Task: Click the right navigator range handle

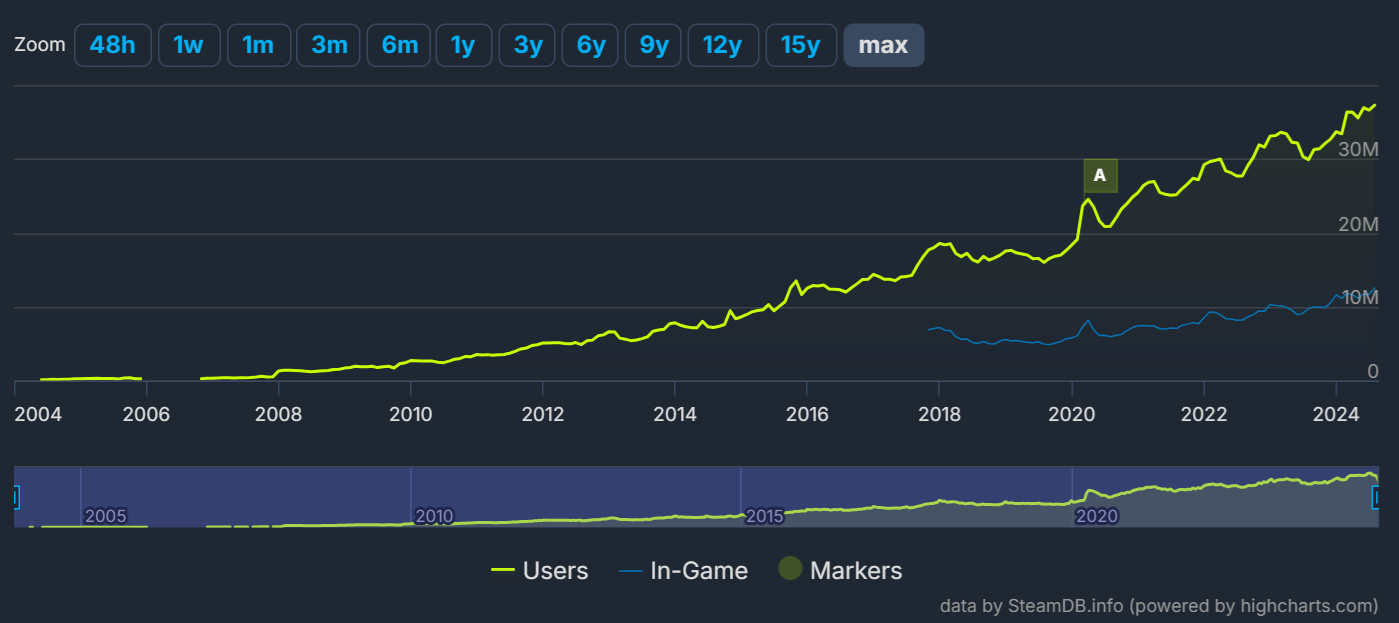Action: 1378,497
